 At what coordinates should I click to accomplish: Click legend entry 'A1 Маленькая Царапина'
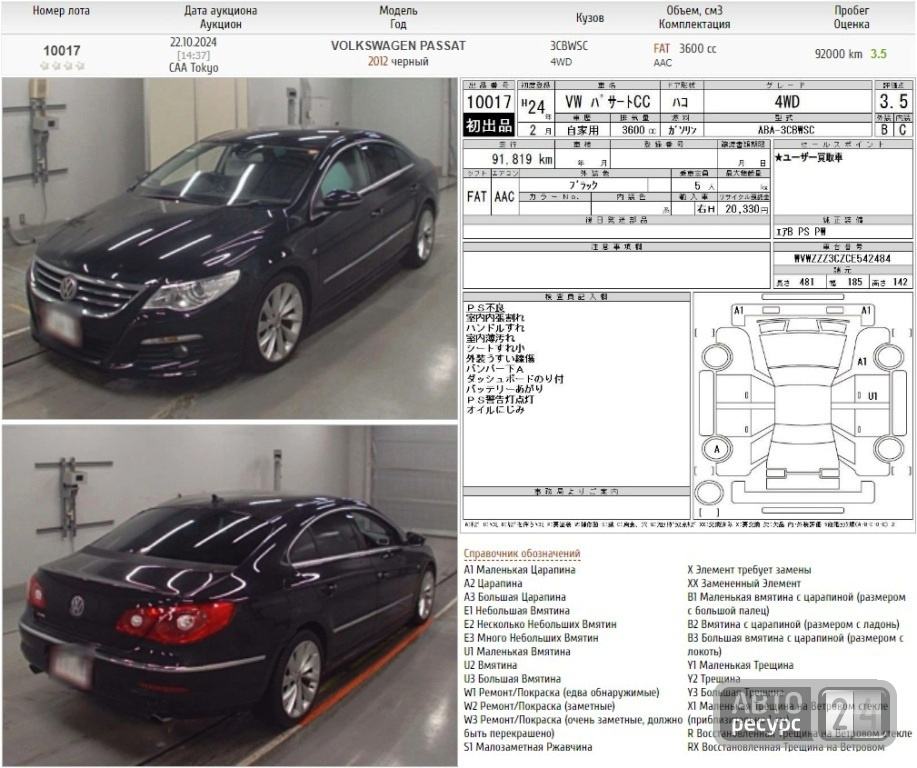tap(520, 570)
